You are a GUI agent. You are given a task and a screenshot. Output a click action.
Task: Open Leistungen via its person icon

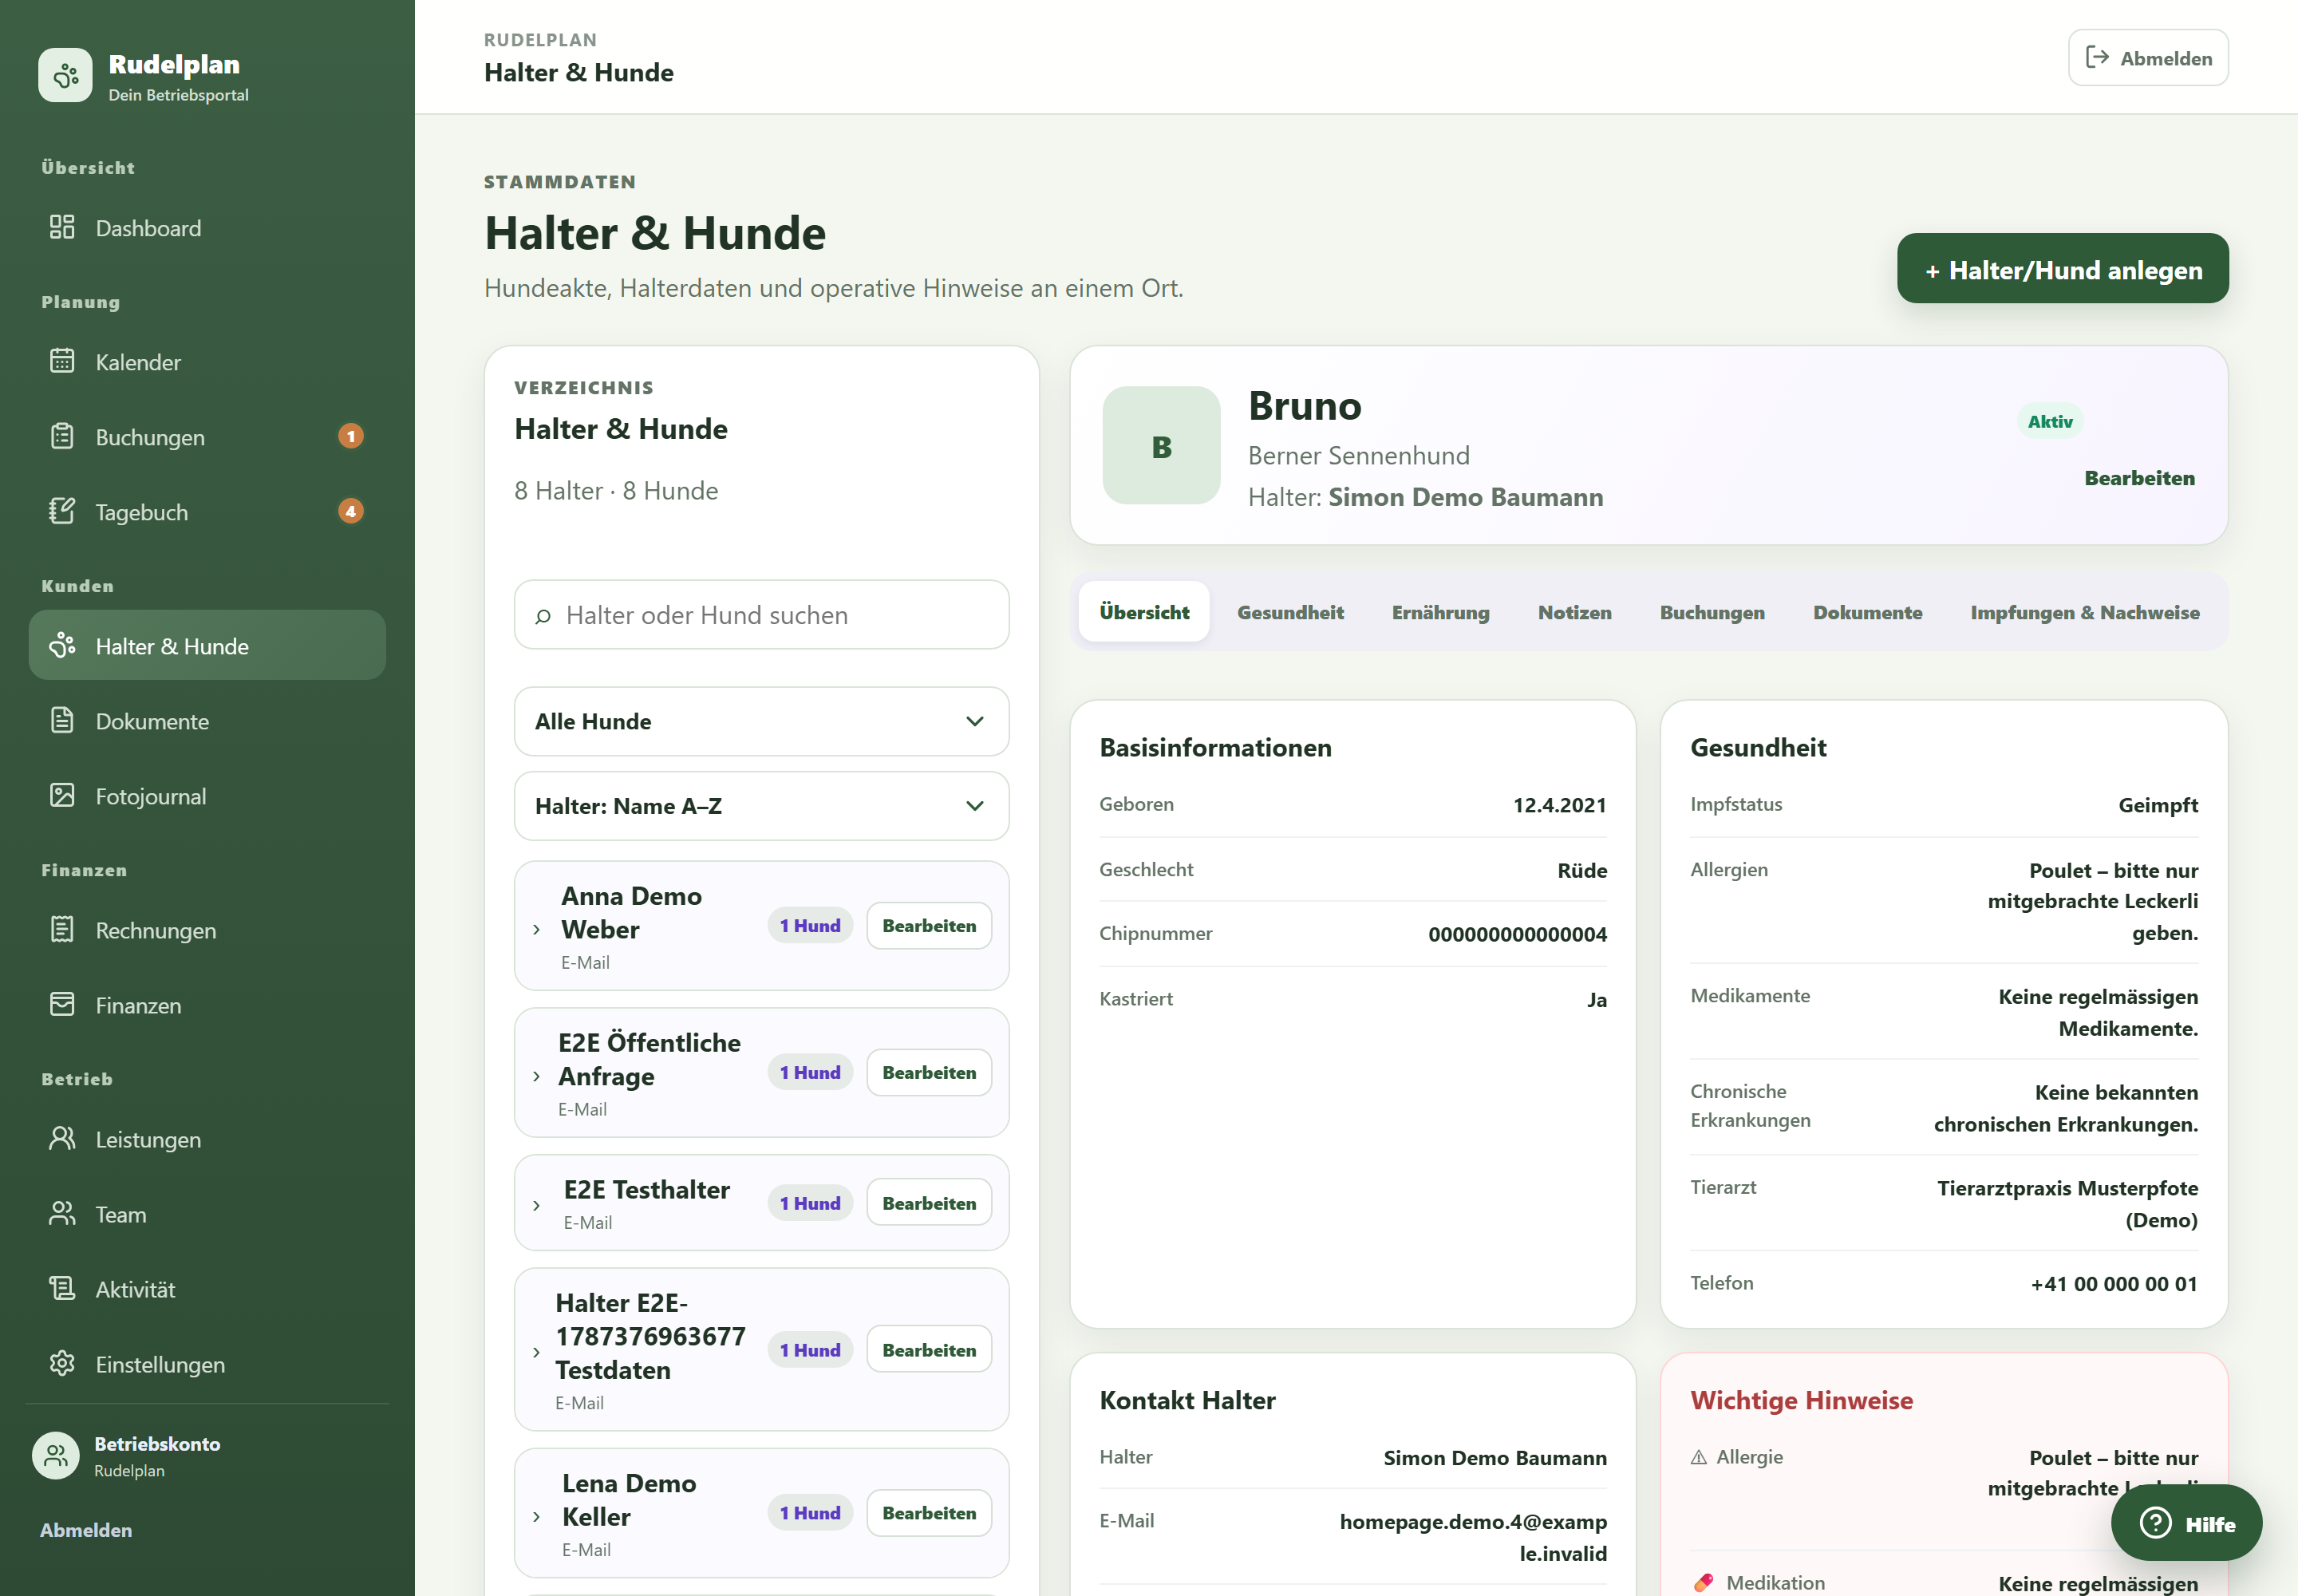(x=62, y=1138)
